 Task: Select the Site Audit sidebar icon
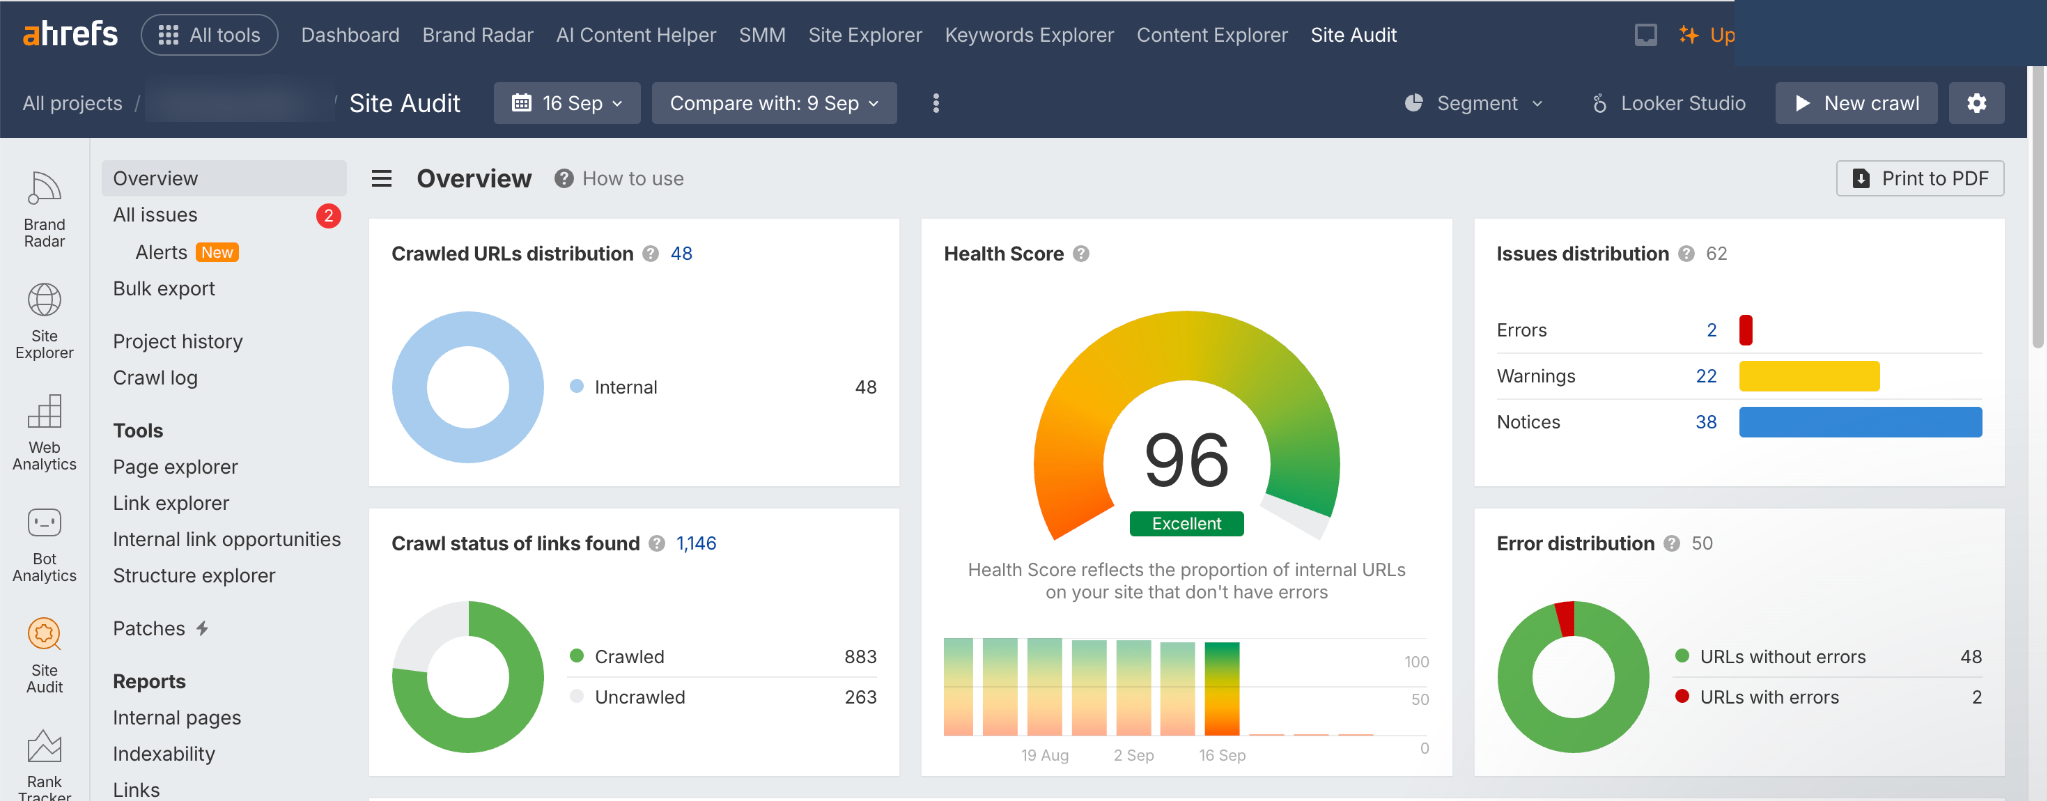44,655
